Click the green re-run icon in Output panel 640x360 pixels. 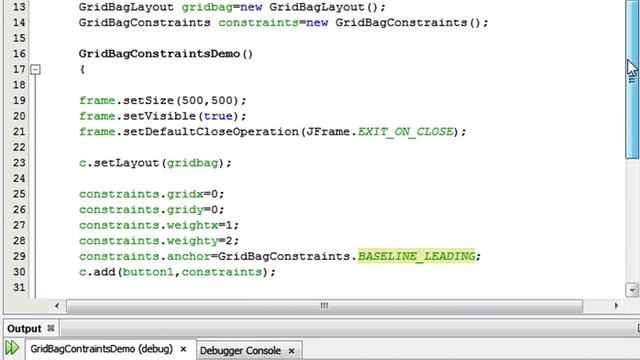tap(12, 348)
